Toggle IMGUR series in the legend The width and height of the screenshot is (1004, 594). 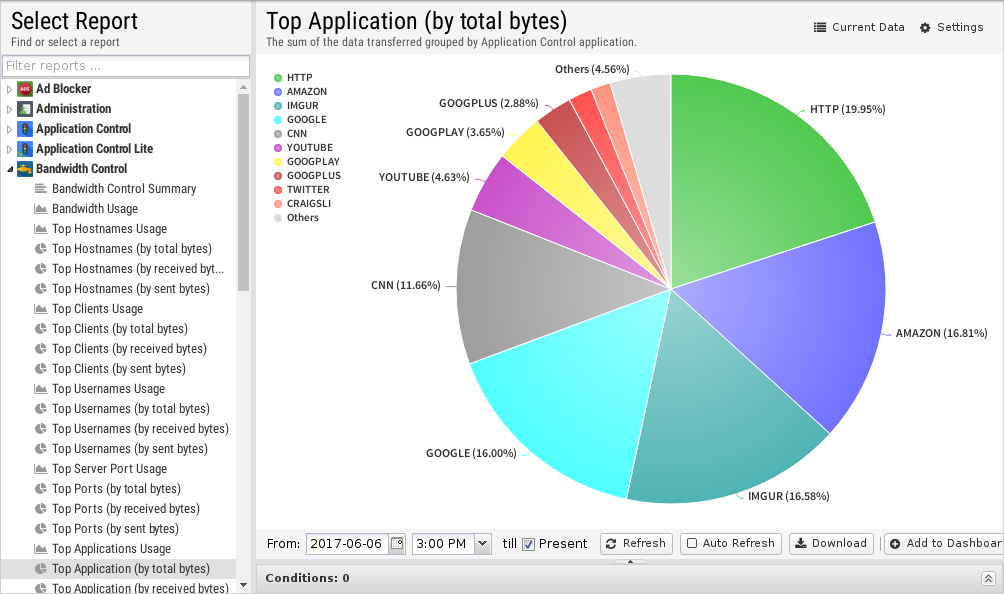click(296, 106)
